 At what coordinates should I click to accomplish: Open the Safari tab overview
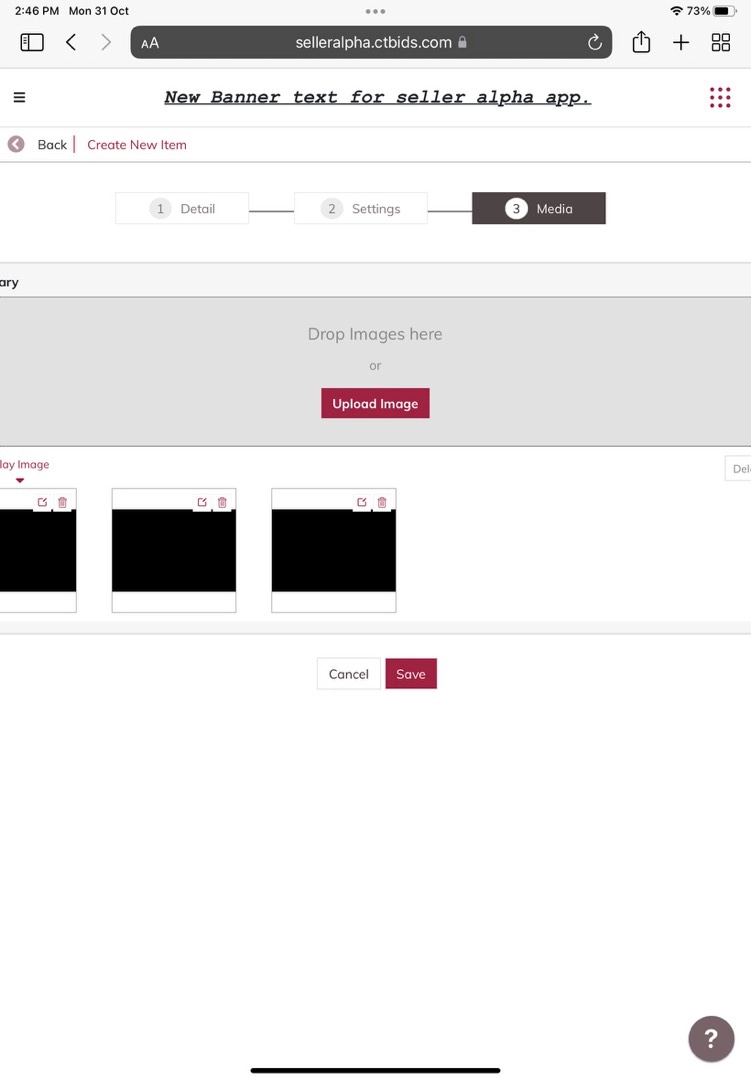[720, 42]
